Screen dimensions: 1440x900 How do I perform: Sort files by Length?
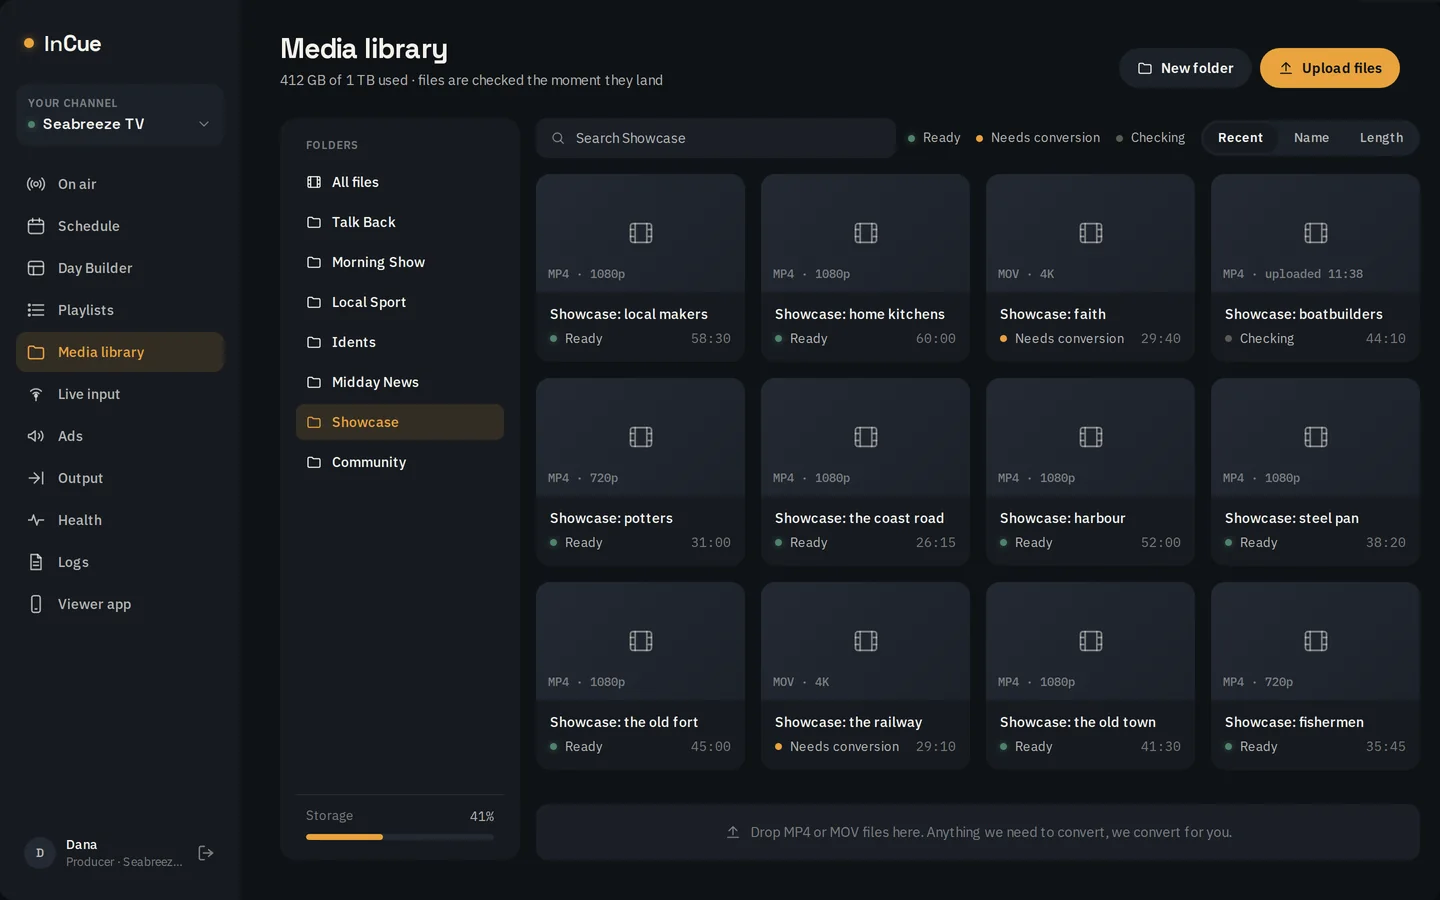[1381, 138]
